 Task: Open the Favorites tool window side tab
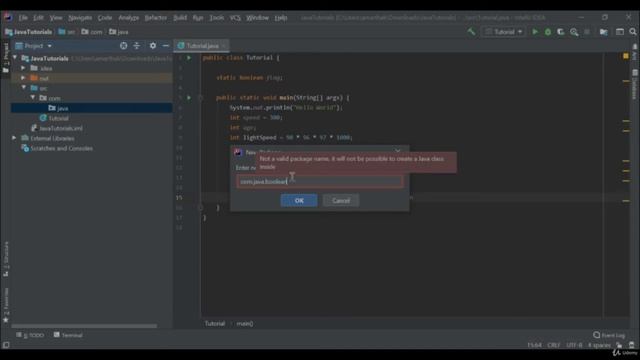(x=6, y=304)
